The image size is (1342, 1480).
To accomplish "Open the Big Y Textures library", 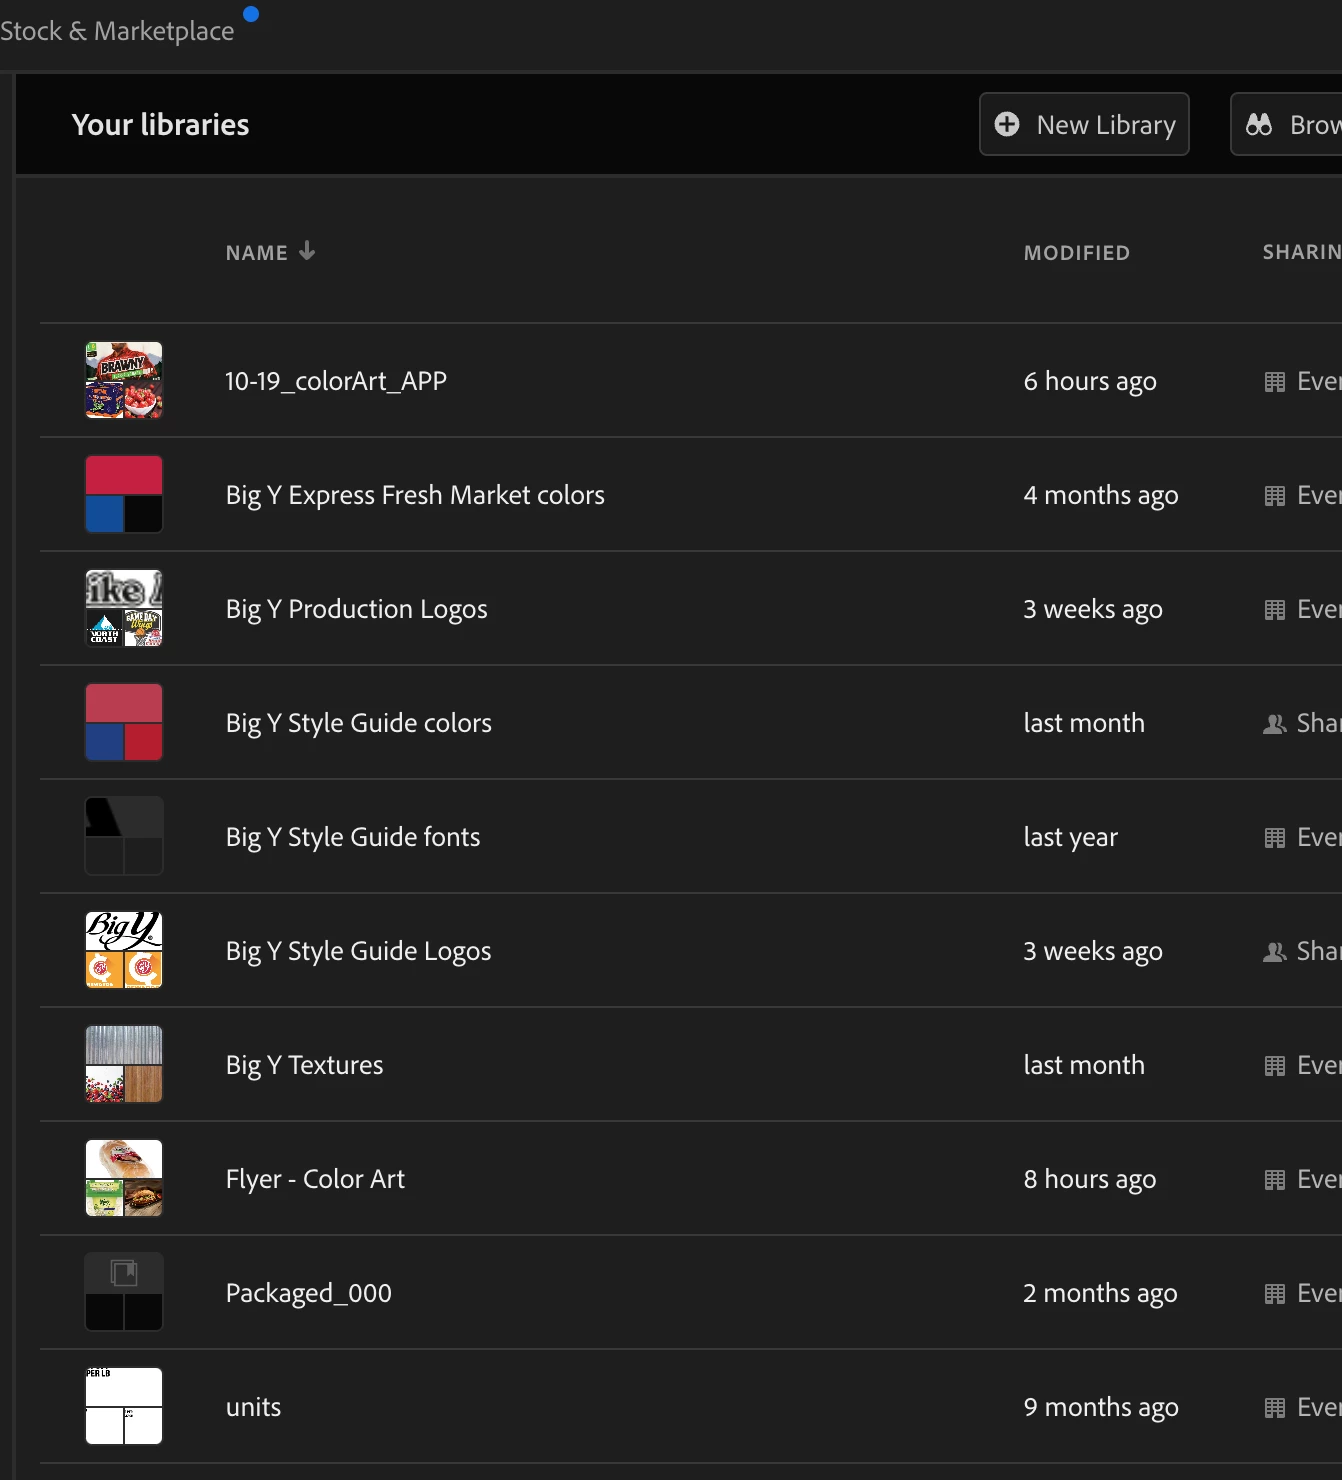I will pos(305,1065).
